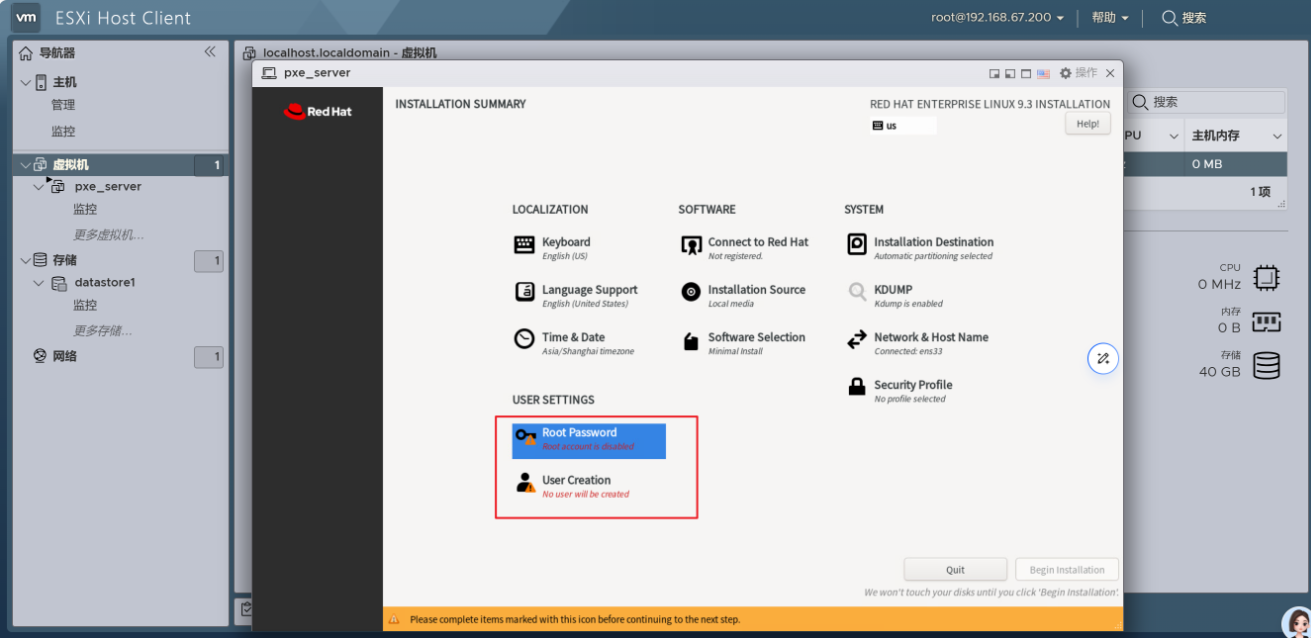Screen dimensions: 1311x638
Task: Open Connect to Red Hat registration
Action: coord(744,248)
